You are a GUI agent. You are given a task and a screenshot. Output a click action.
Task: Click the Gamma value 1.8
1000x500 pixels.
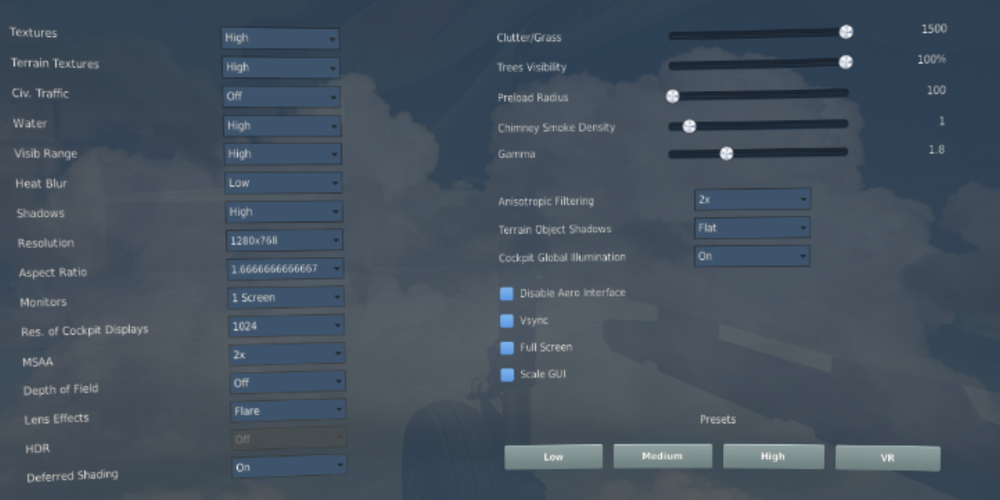pyautogui.click(x=936, y=150)
